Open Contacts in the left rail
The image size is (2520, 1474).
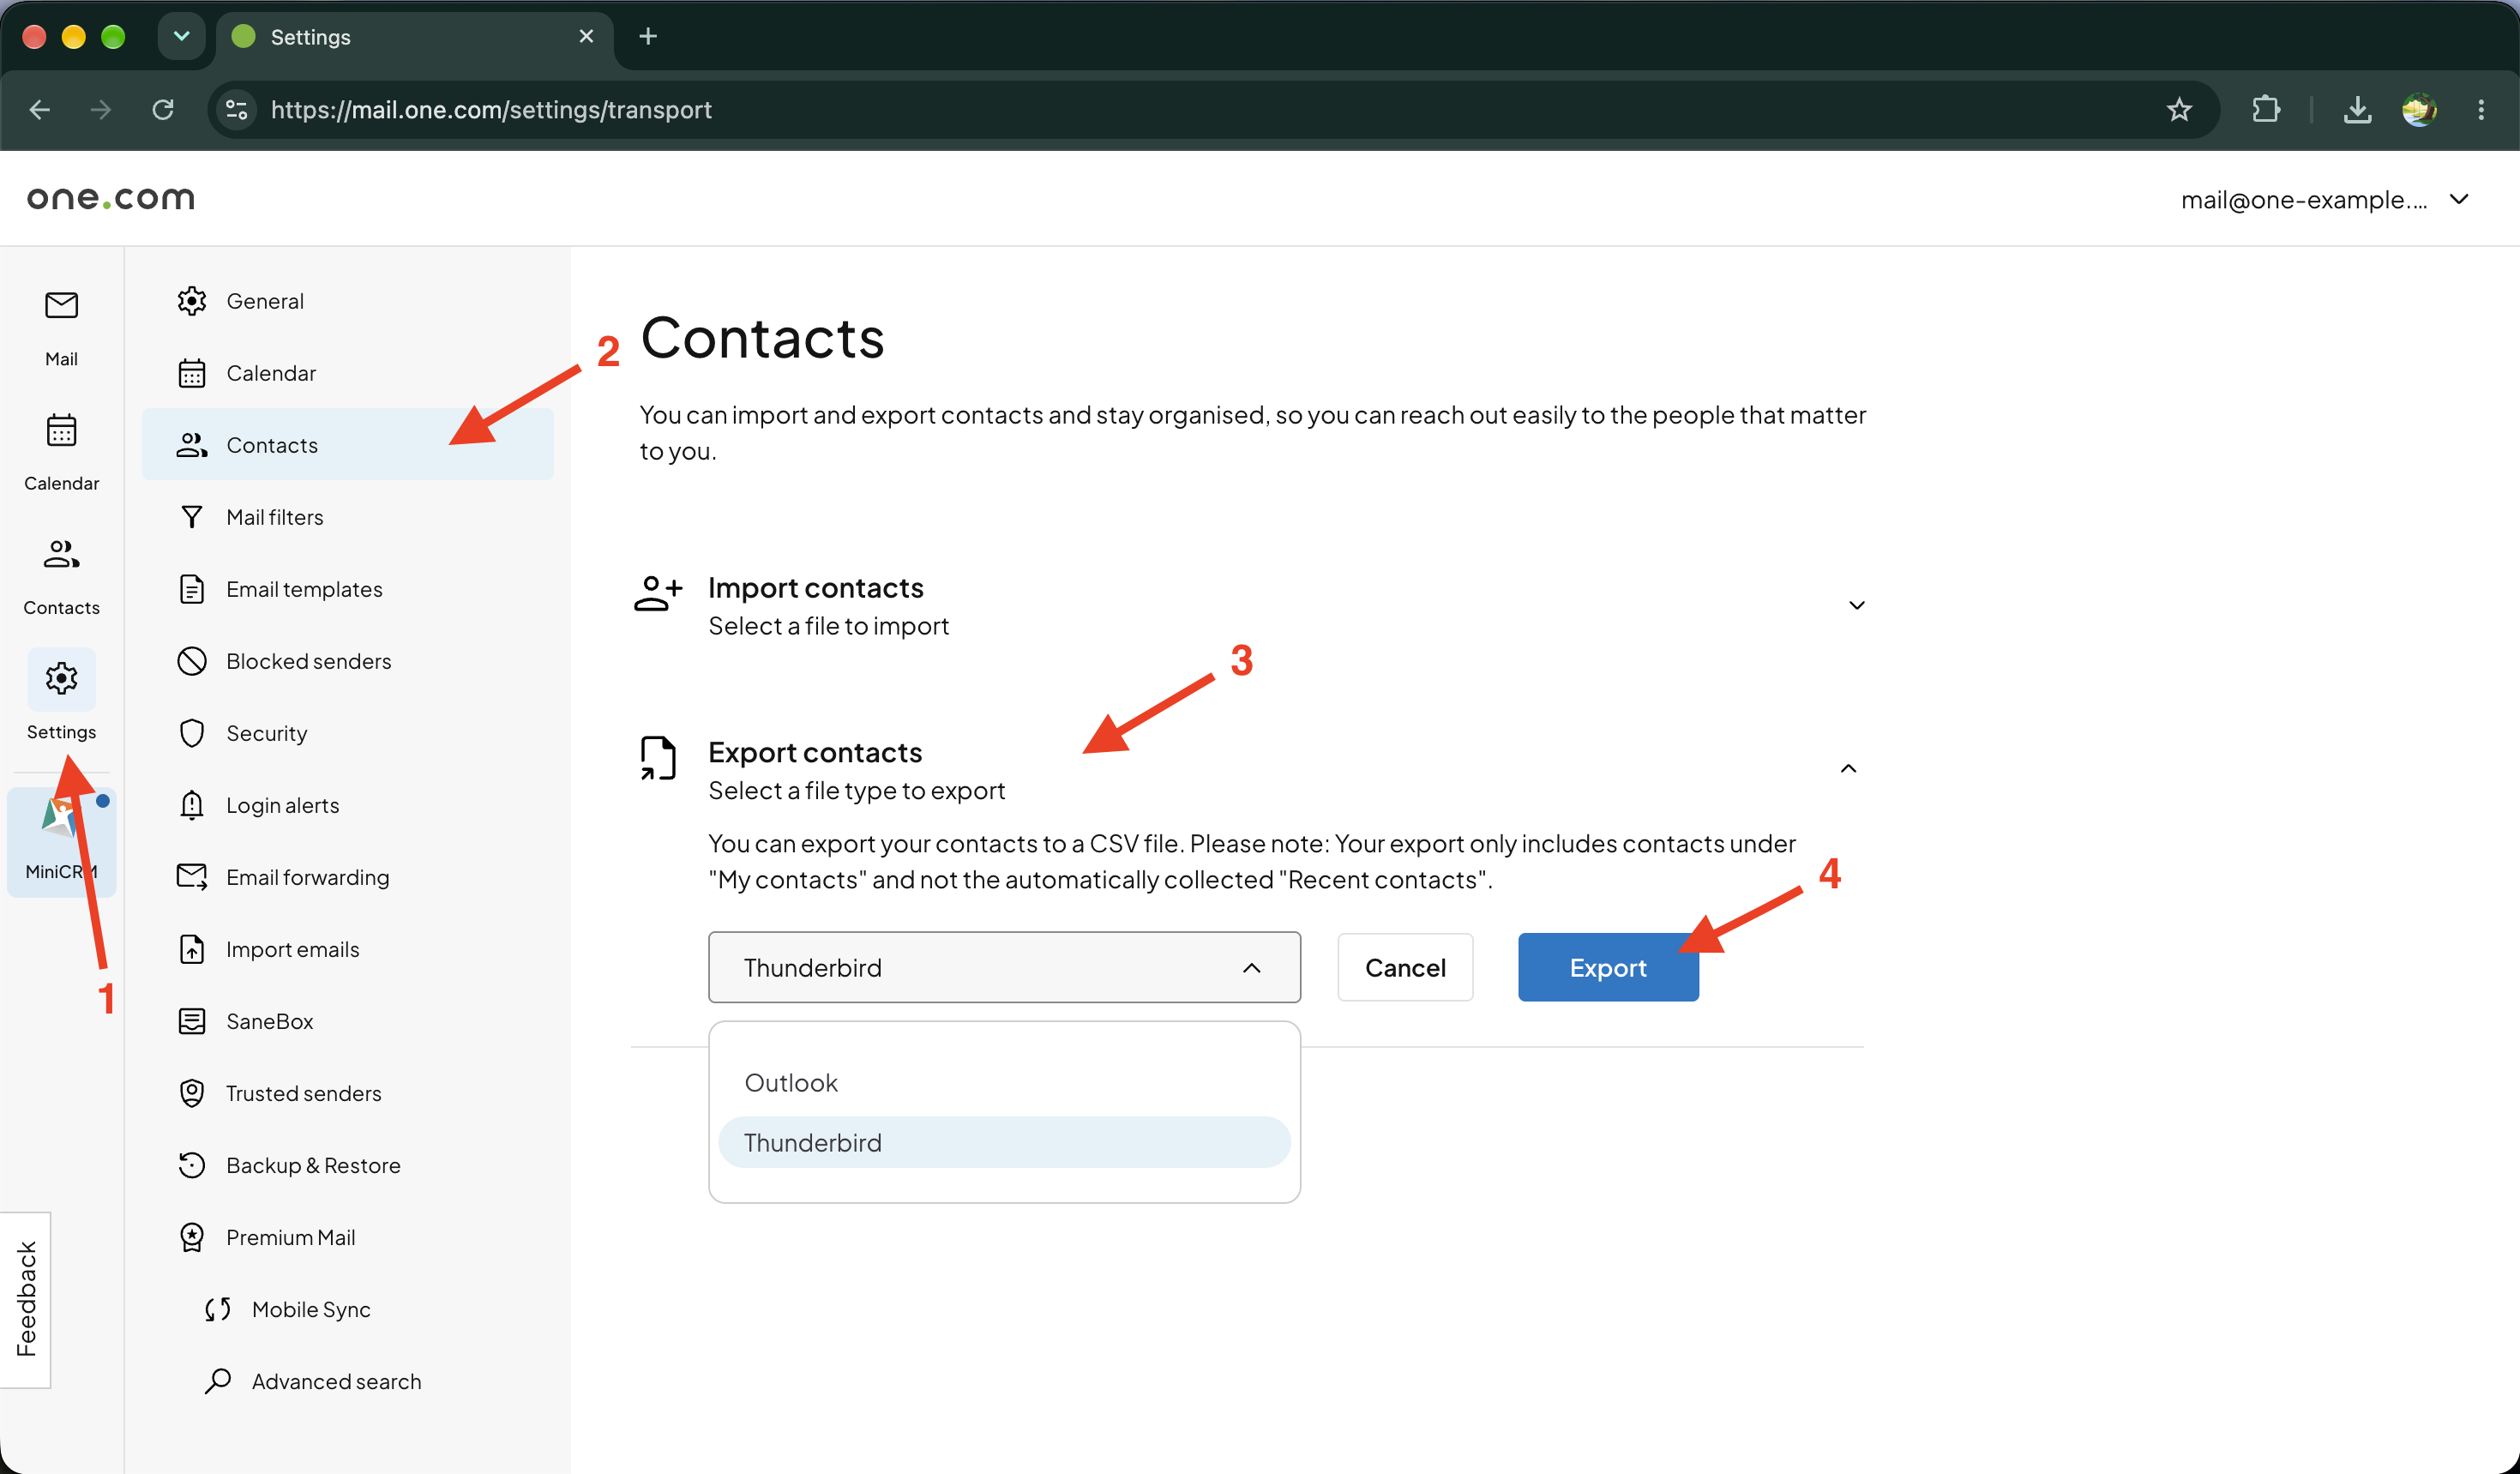[x=61, y=577]
